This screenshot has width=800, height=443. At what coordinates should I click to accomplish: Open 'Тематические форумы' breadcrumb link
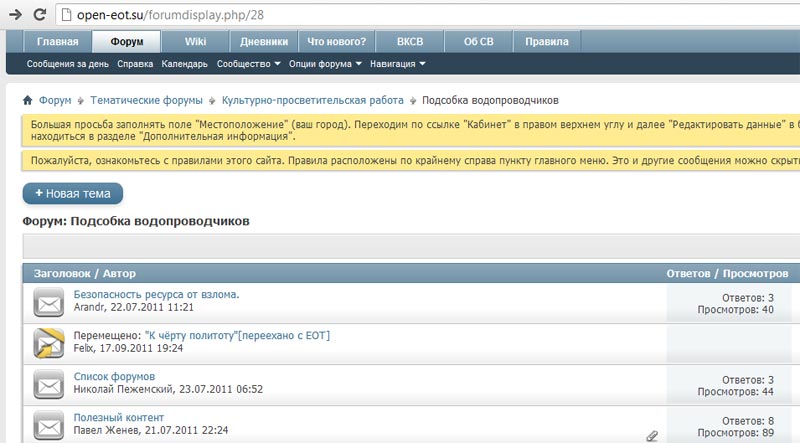tap(146, 100)
